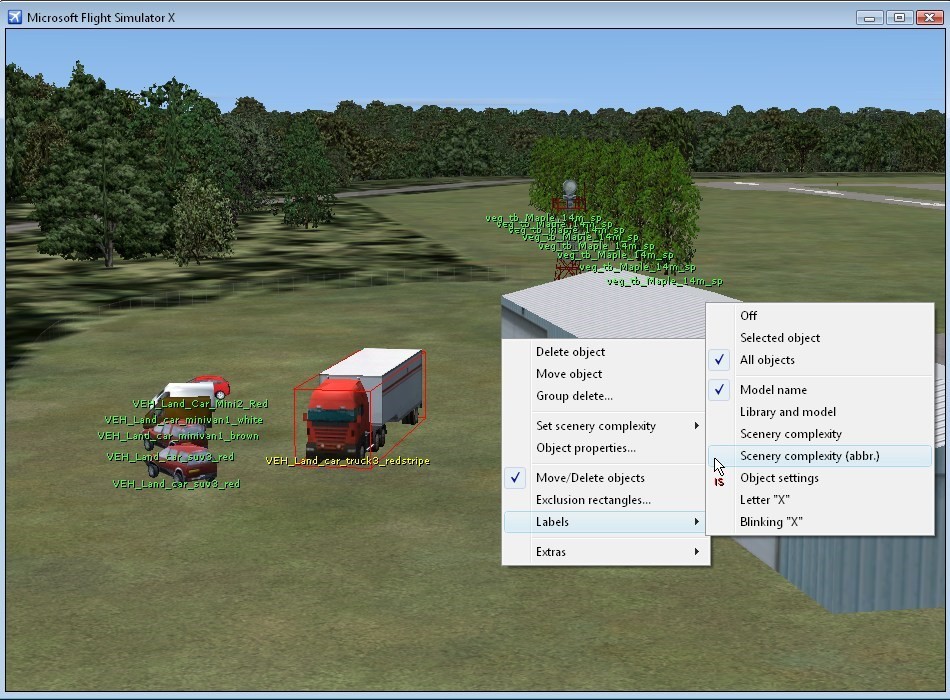The width and height of the screenshot is (950, 700).
Task: Click the Flight Simulator X title bar icon
Action: tap(15, 18)
